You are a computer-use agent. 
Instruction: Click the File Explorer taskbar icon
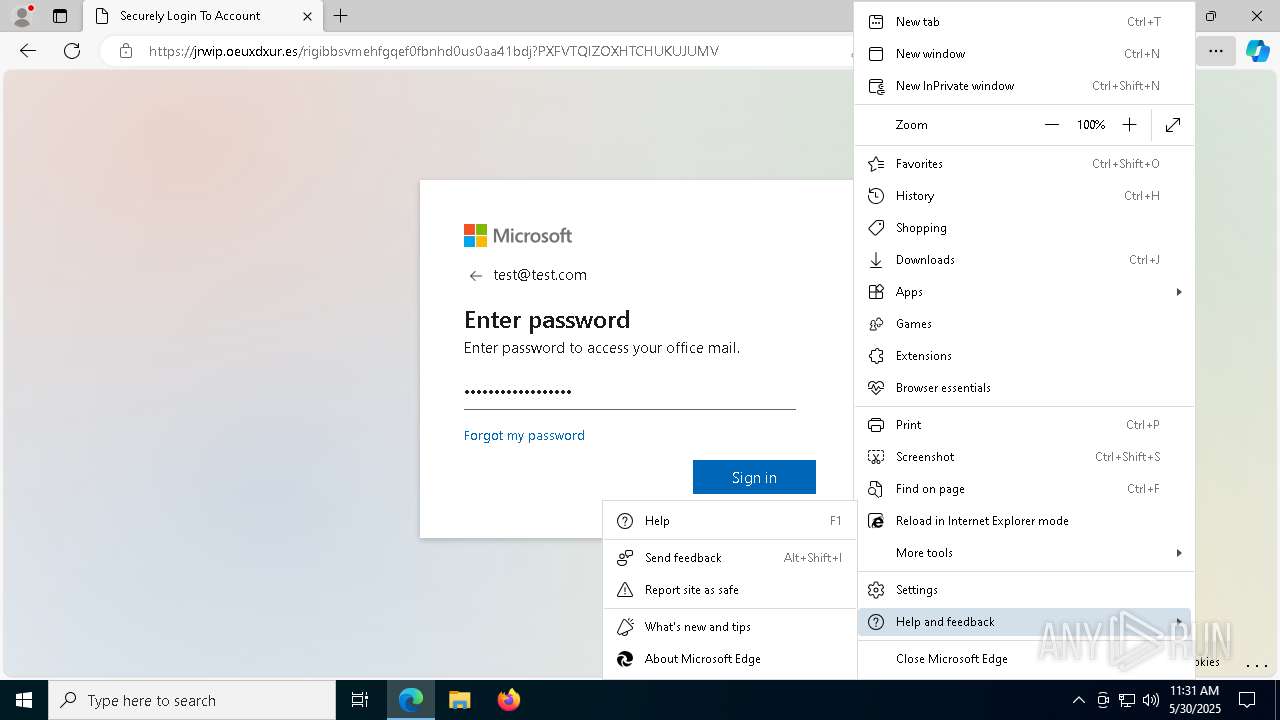(460, 700)
